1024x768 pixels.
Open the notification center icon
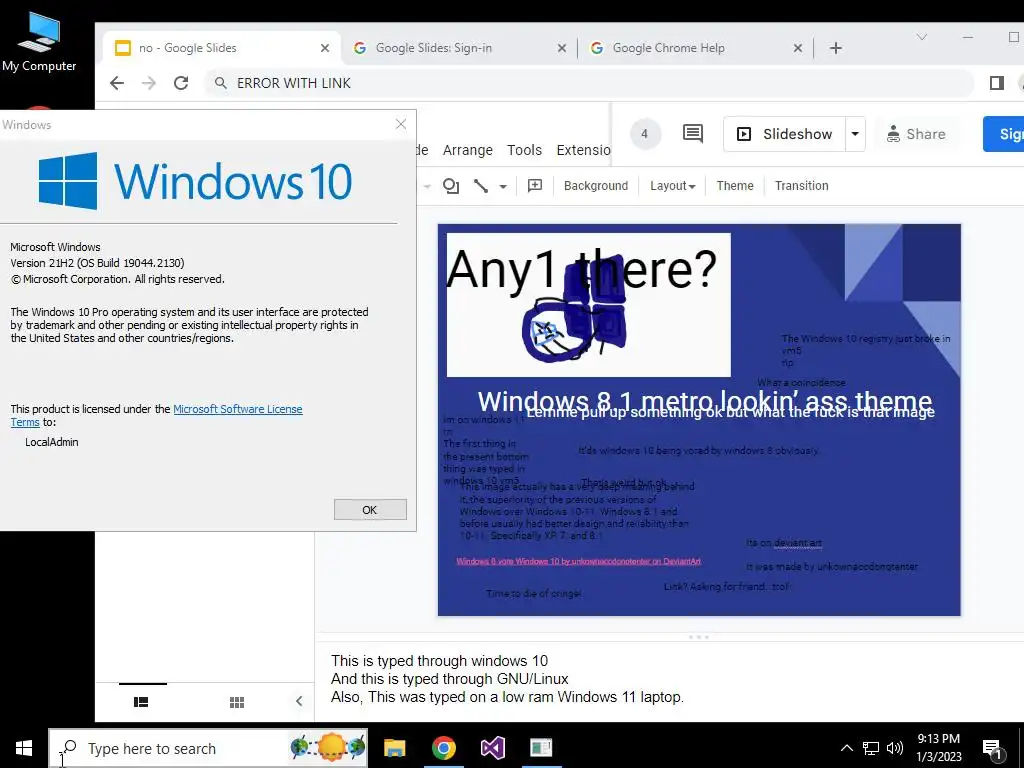pyautogui.click(x=992, y=750)
